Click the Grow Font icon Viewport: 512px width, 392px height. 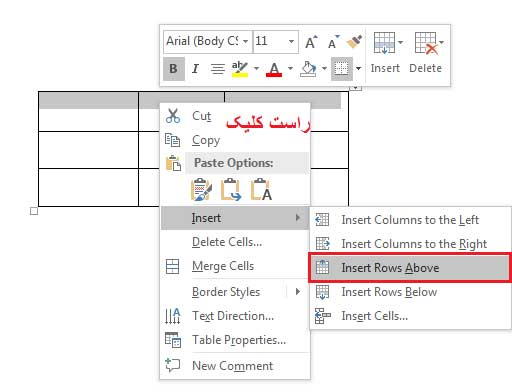pos(311,42)
